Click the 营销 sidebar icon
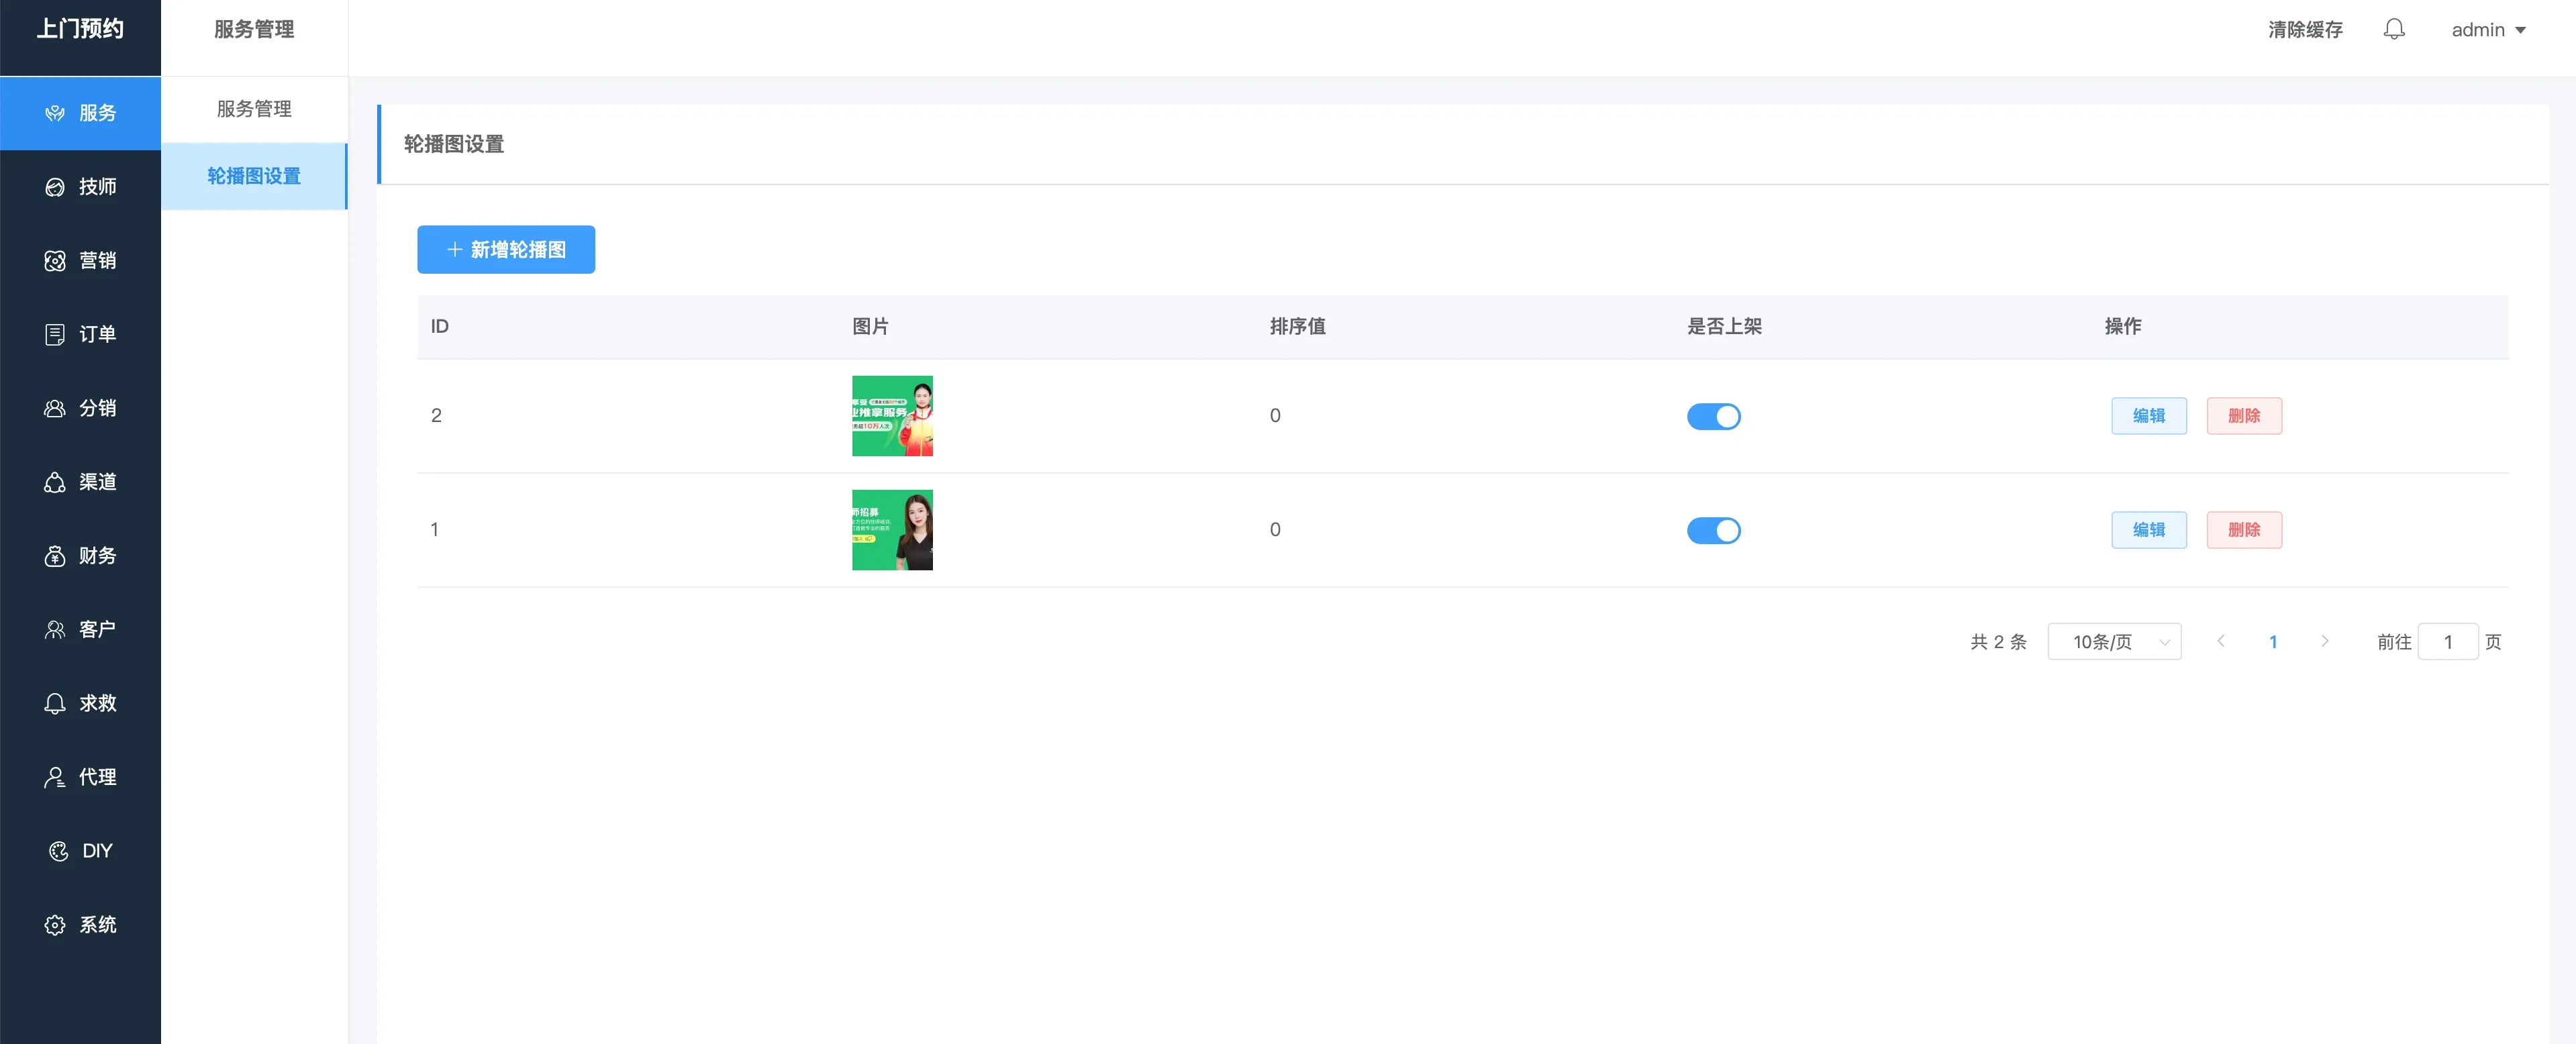Image resolution: width=2576 pixels, height=1044 pixels. point(55,261)
